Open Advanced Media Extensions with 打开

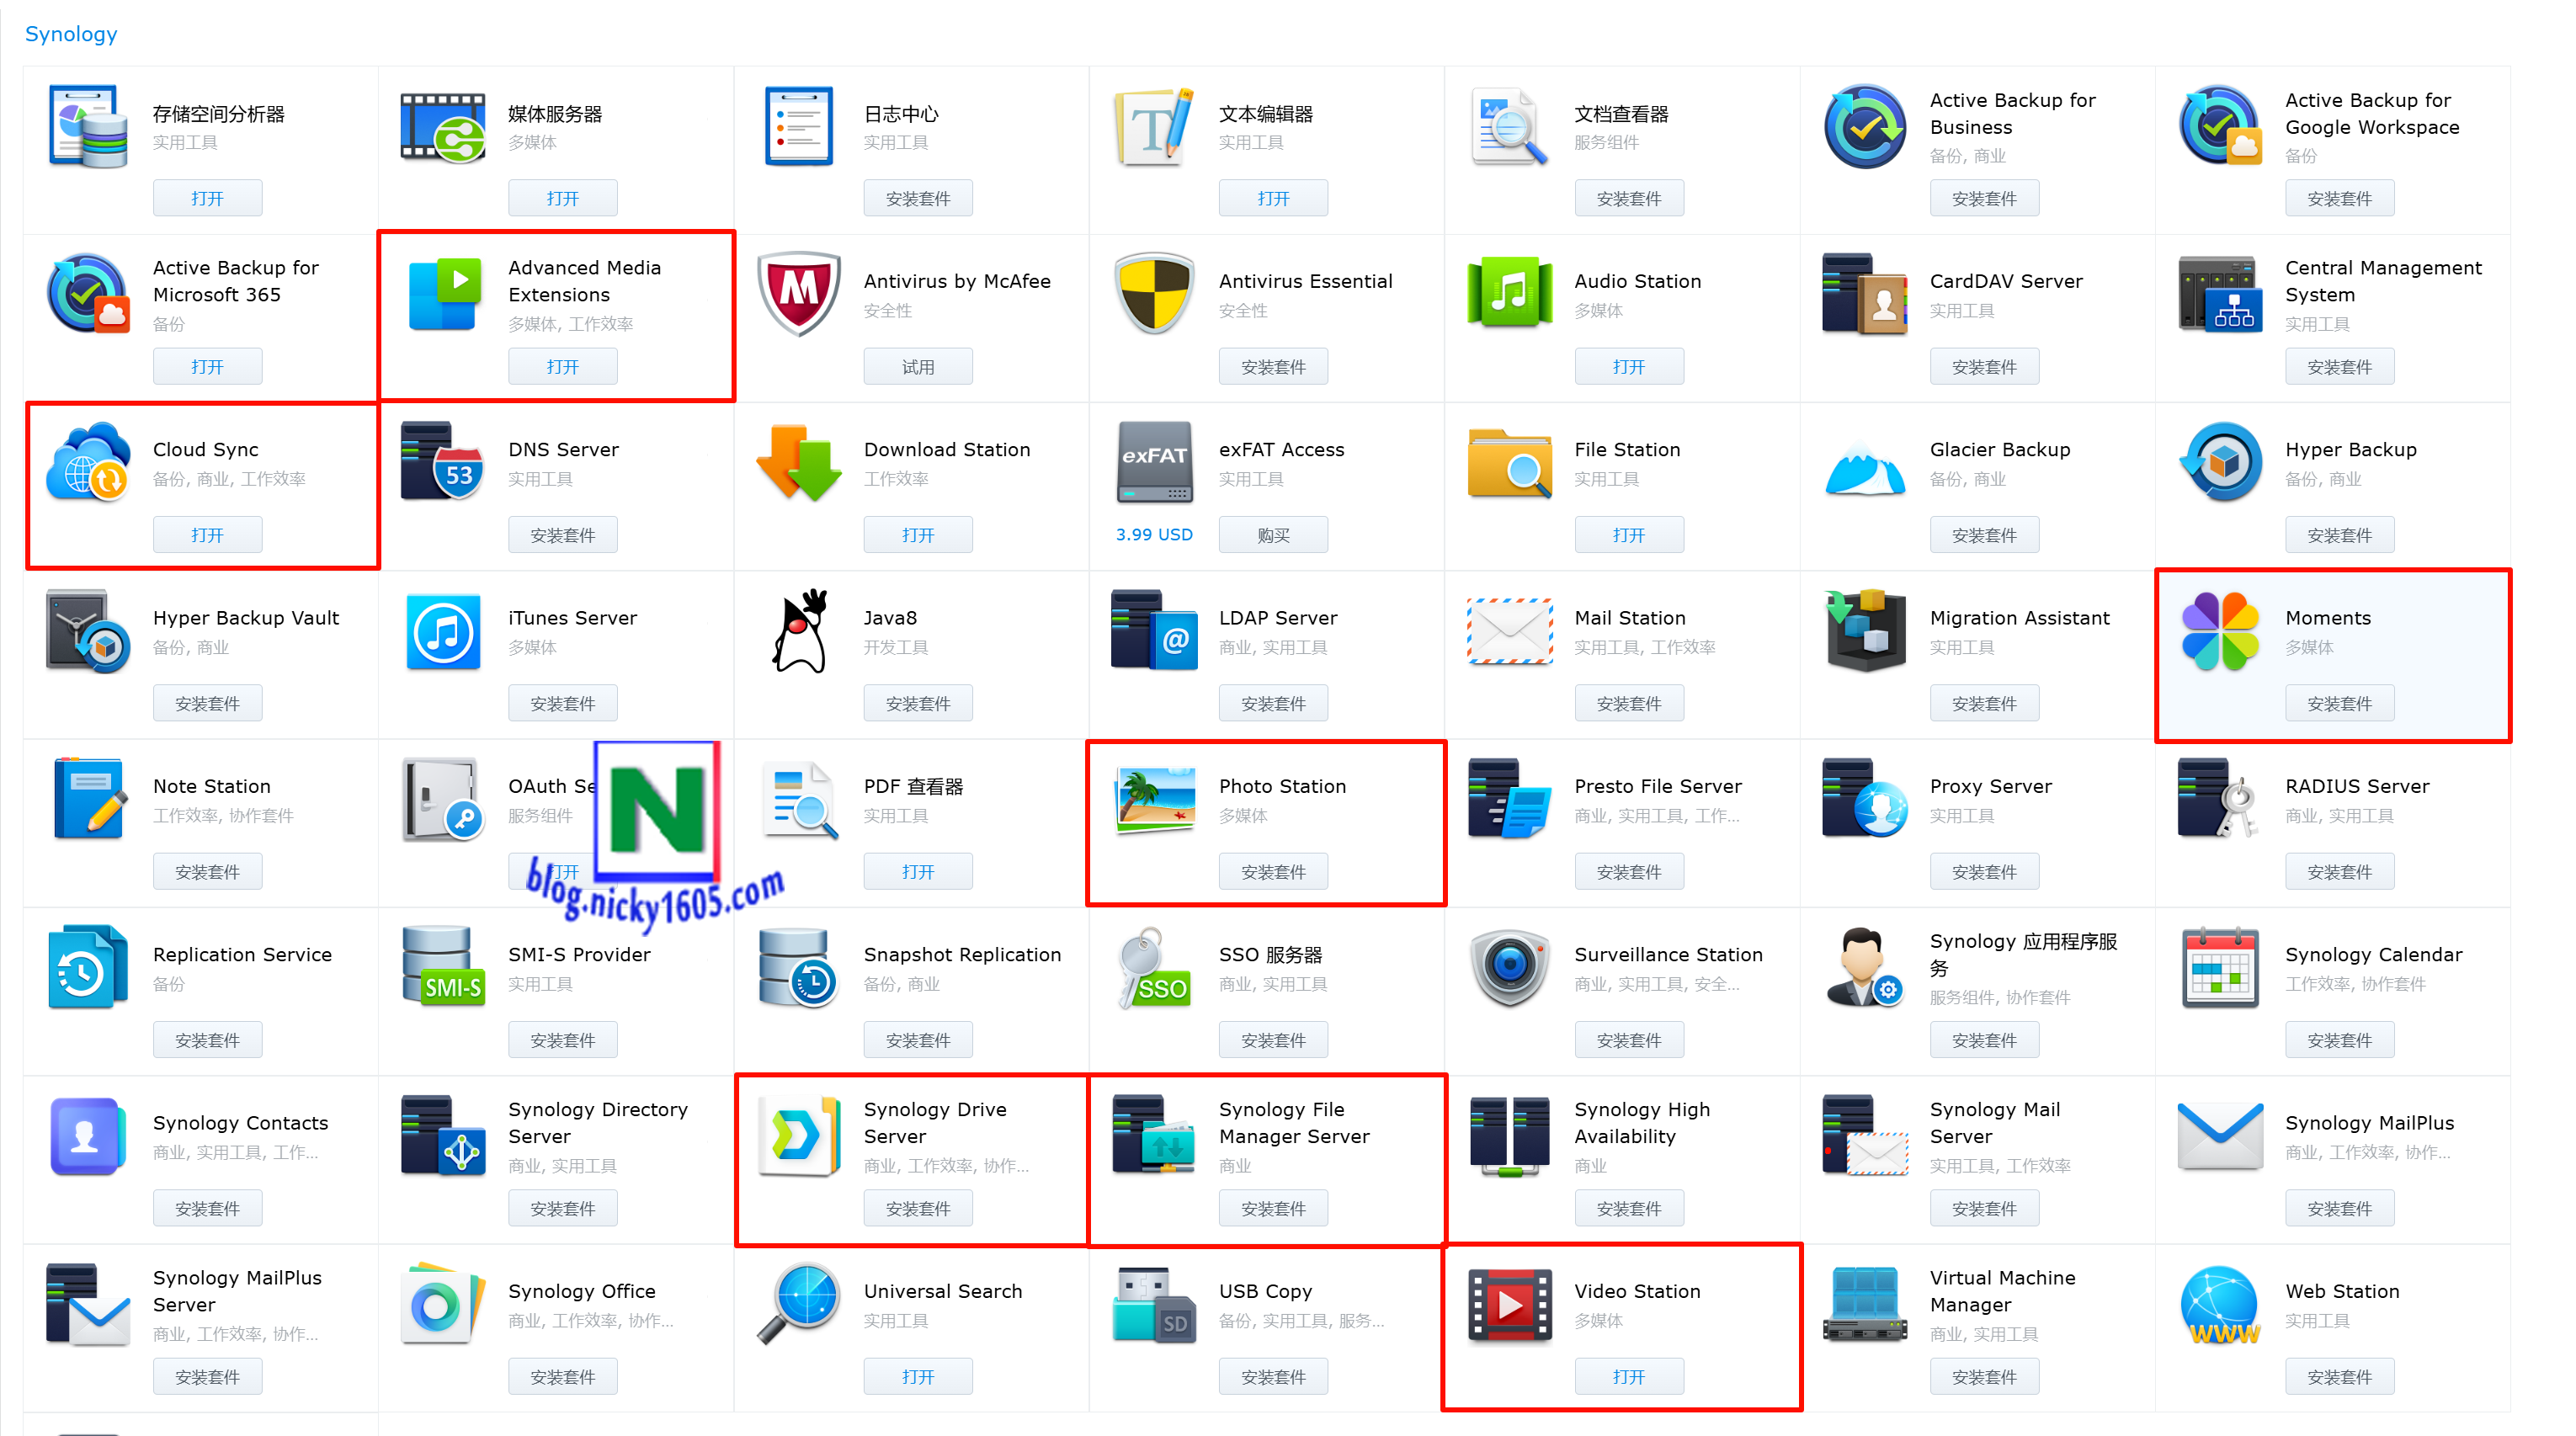click(562, 366)
